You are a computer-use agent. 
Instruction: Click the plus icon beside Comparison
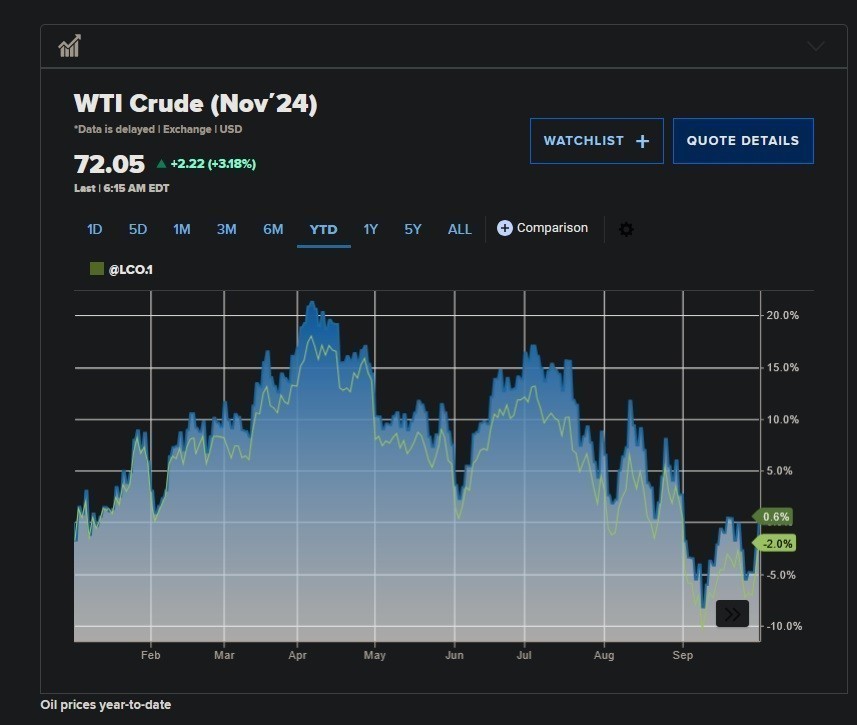505,228
